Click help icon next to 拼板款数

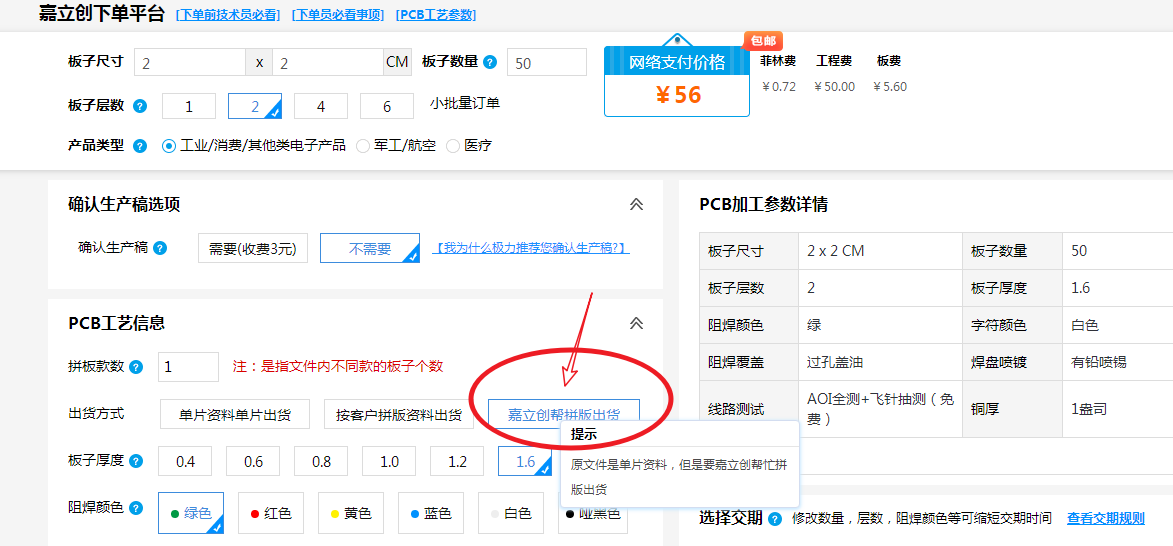[x=136, y=367]
